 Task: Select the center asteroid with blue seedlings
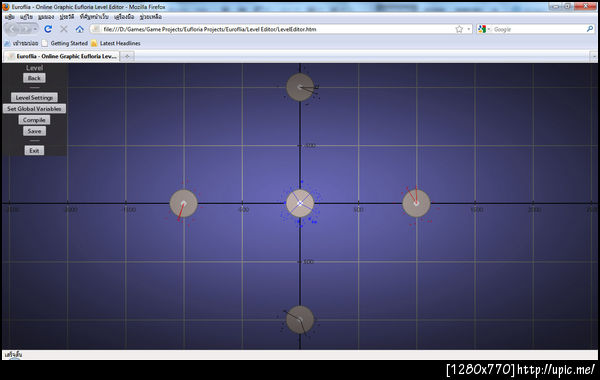[300, 203]
